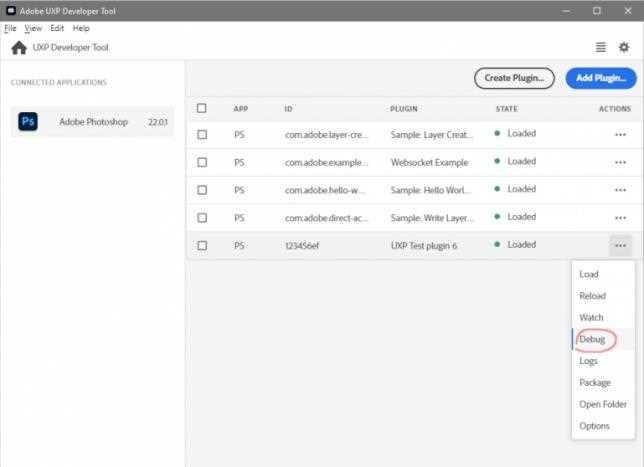The height and width of the screenshot is (467, 644).
Task: Choose Reload from the actions menu
Action: pyautogui.click(x=603, y=296)
